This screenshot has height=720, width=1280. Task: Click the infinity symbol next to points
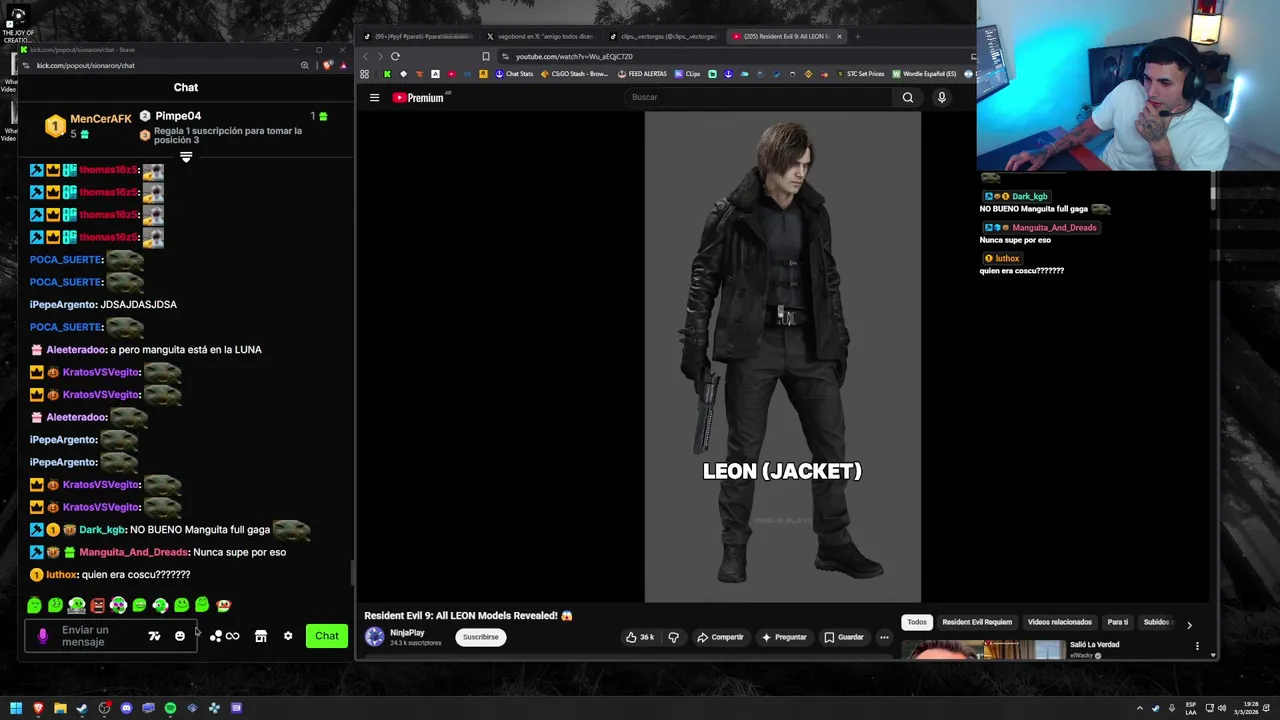(233, 636)
